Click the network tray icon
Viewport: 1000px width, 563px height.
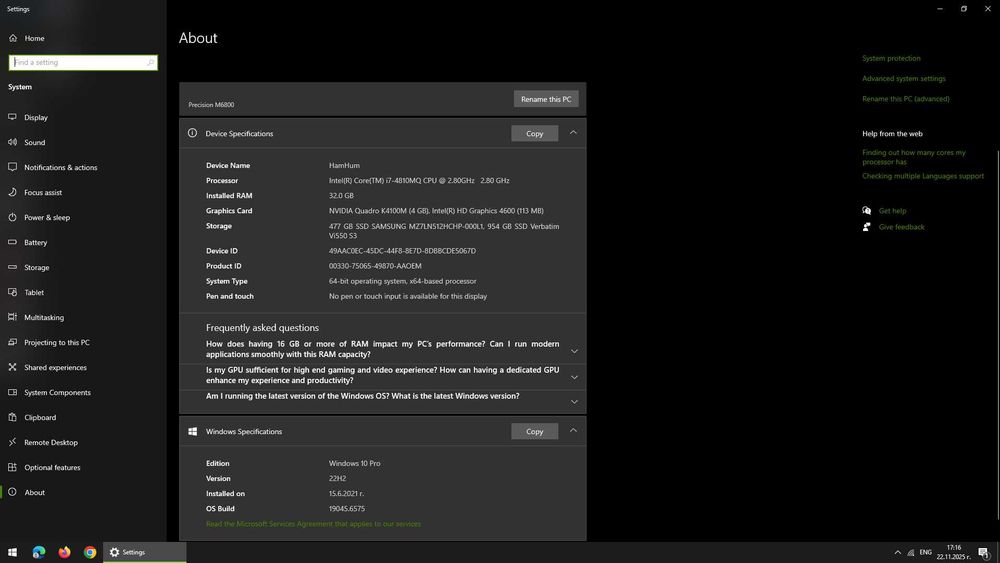click(x=911, y=552)
